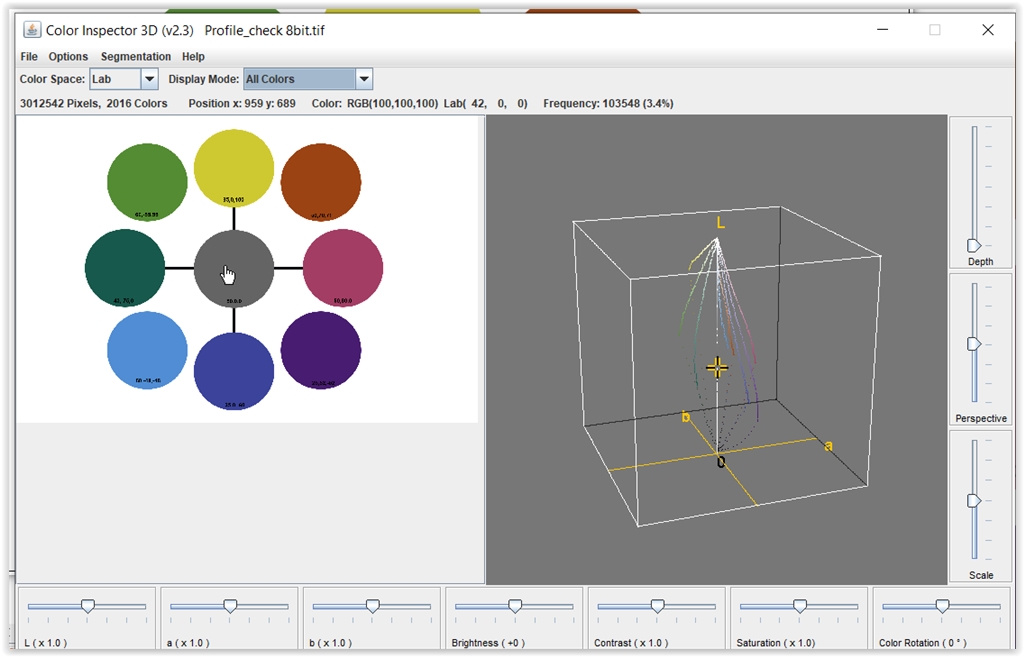The image size is (1024, 657).
Task: Open the Help menu
Action: coord(193,57)
